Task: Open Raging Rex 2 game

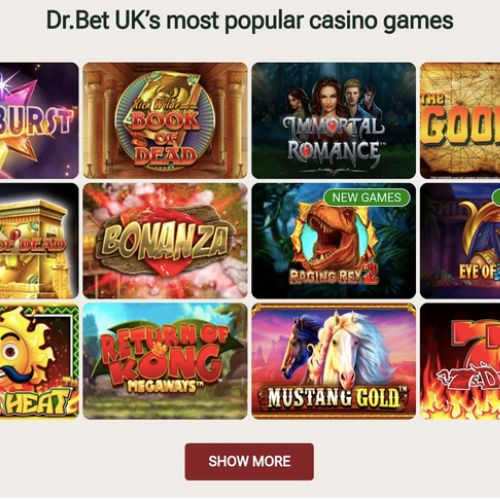Action: [x=334, y=240]
